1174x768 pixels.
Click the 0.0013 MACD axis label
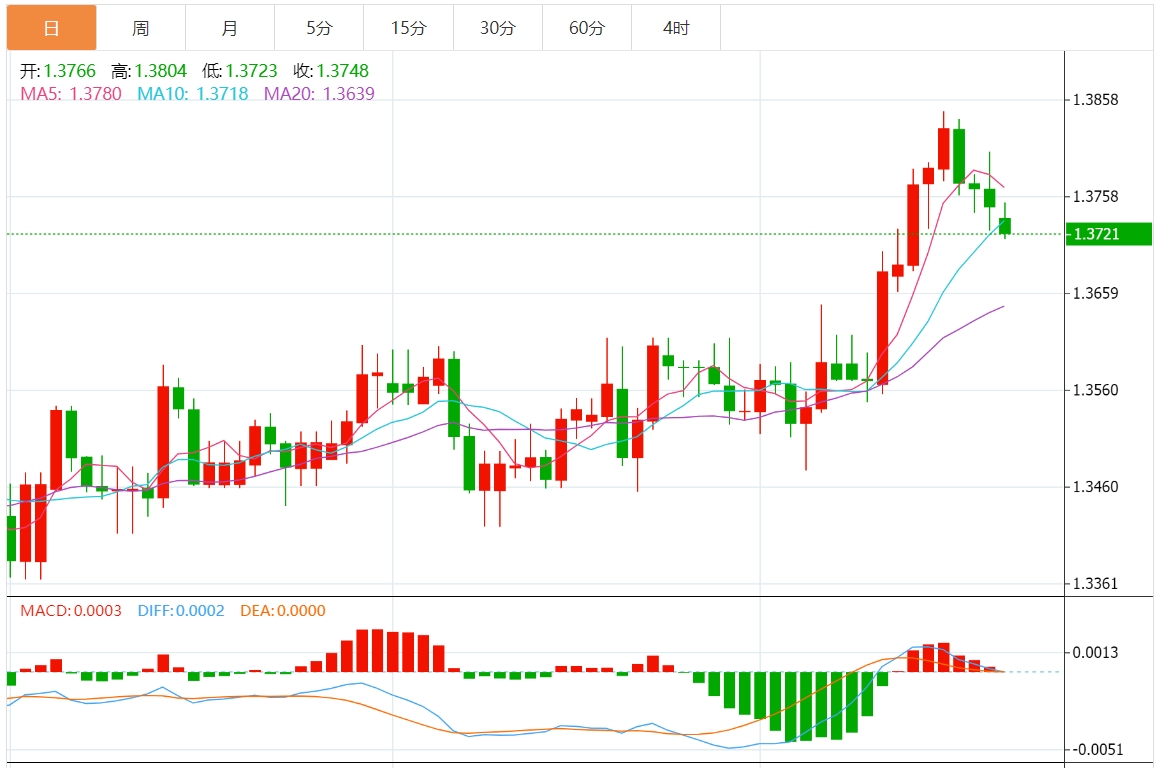(x=1095, y=653)
